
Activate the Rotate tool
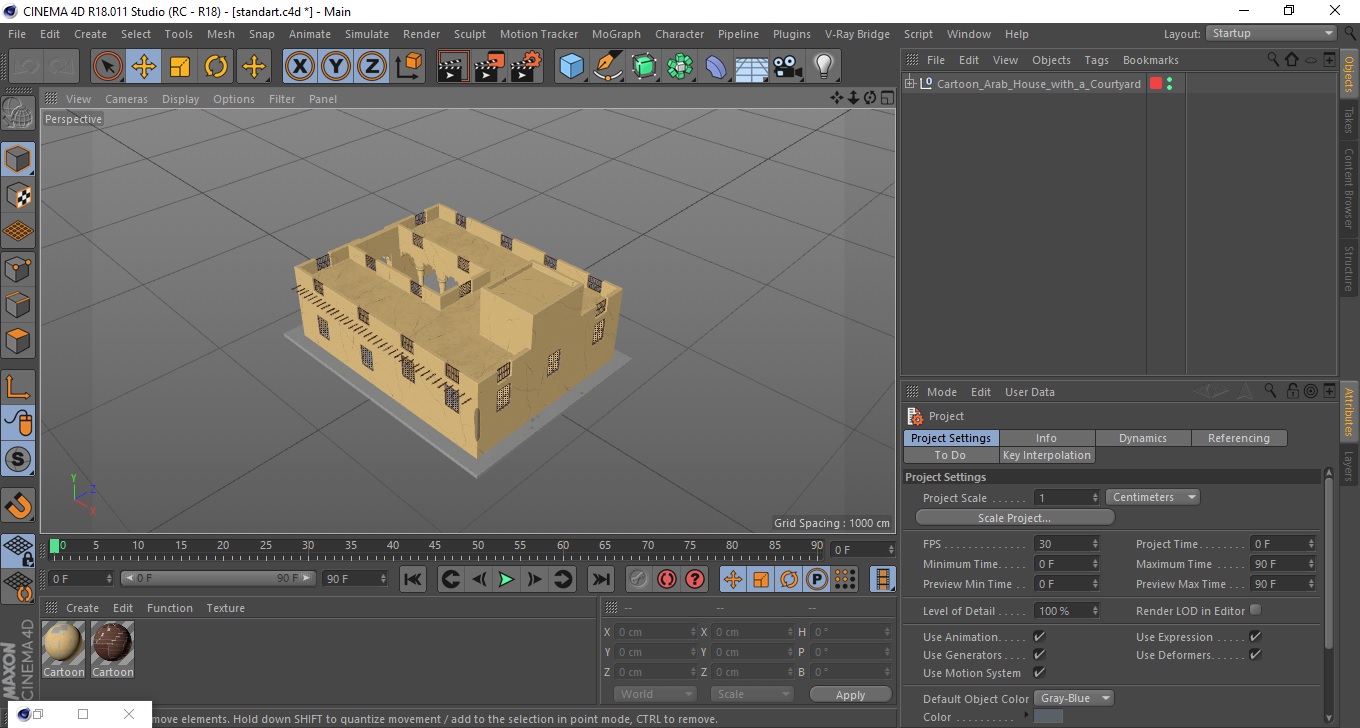(x=216, y=67)
